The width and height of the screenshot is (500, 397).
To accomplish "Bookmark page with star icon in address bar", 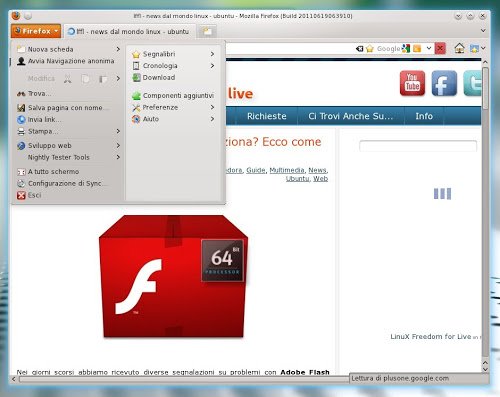I will (x=370, y=49).
